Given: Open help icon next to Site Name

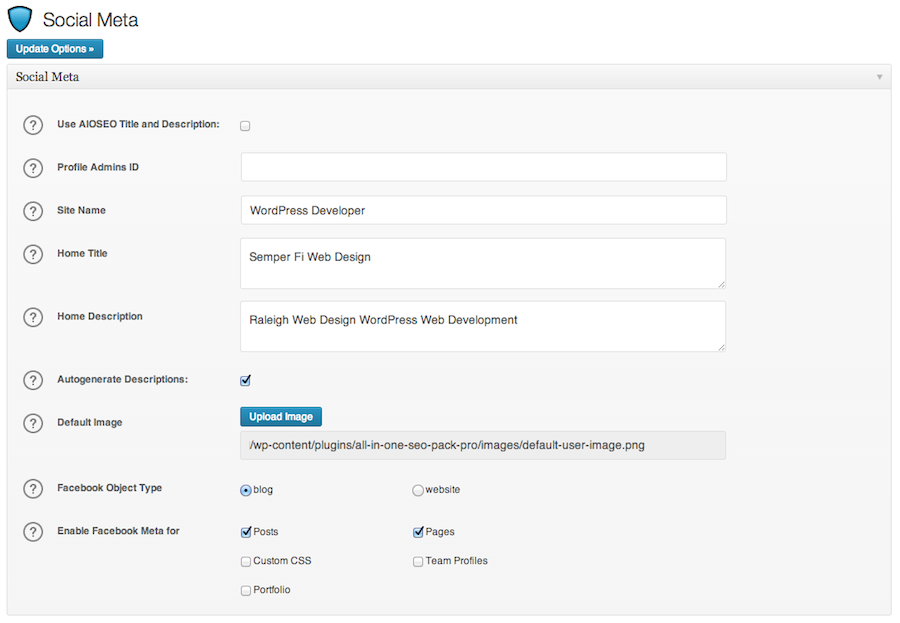Looking at the screenshot, I should tap(33, 211).
